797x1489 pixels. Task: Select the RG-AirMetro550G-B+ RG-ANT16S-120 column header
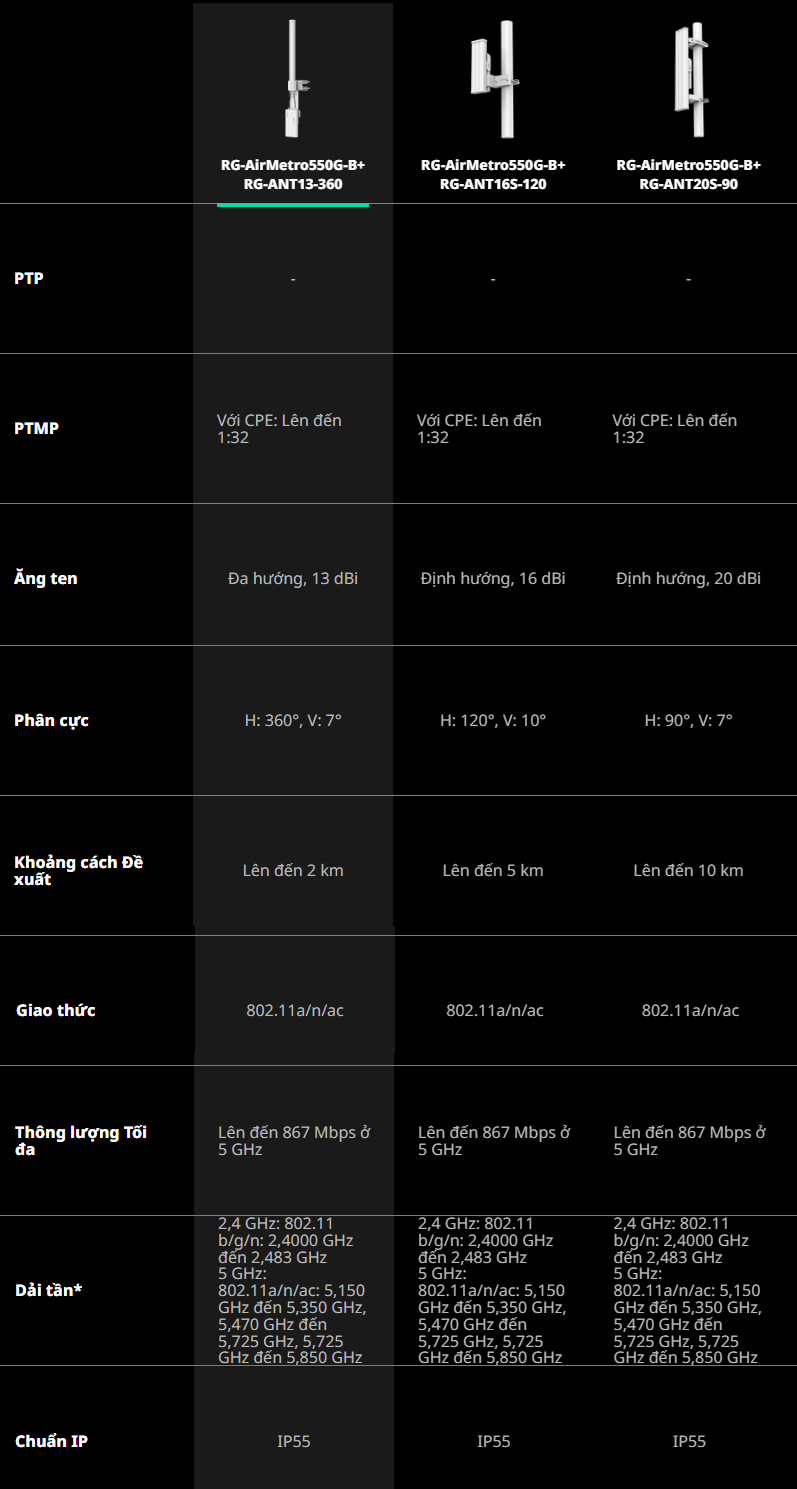(493, 174)
